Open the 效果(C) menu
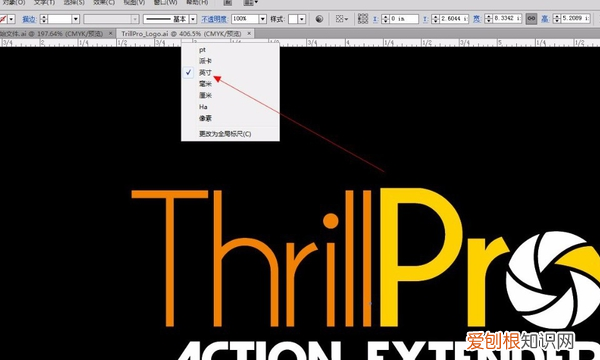The height and width of the screenshot is (360, 600). pyautogui.click(x=104, y=2)
